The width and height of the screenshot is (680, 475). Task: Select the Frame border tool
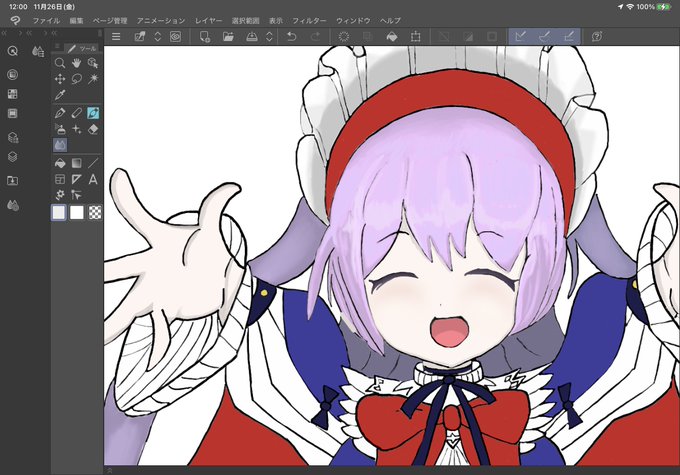click(60, 179)
